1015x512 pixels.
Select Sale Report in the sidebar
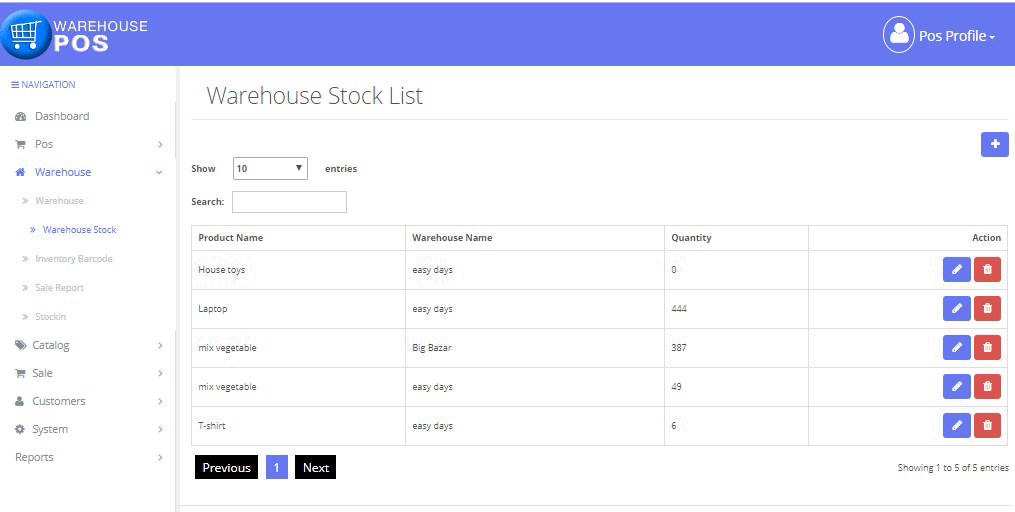[x=61, y=288]
